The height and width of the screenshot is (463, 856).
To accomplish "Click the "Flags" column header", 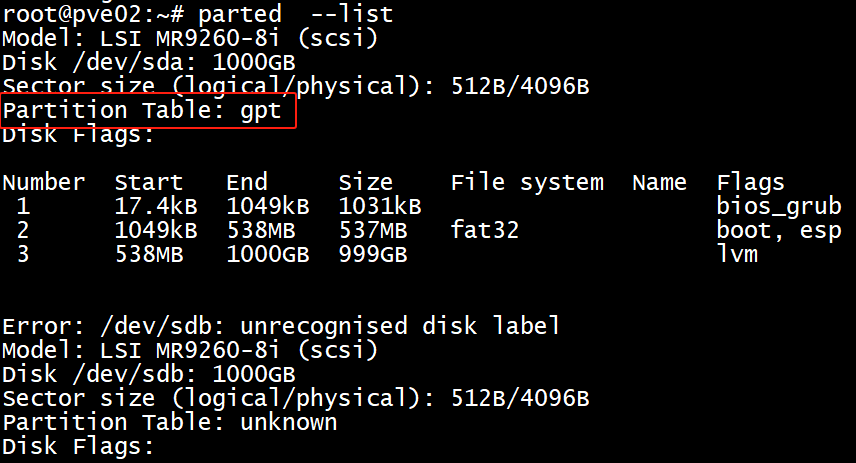I will tap(751, 182).
